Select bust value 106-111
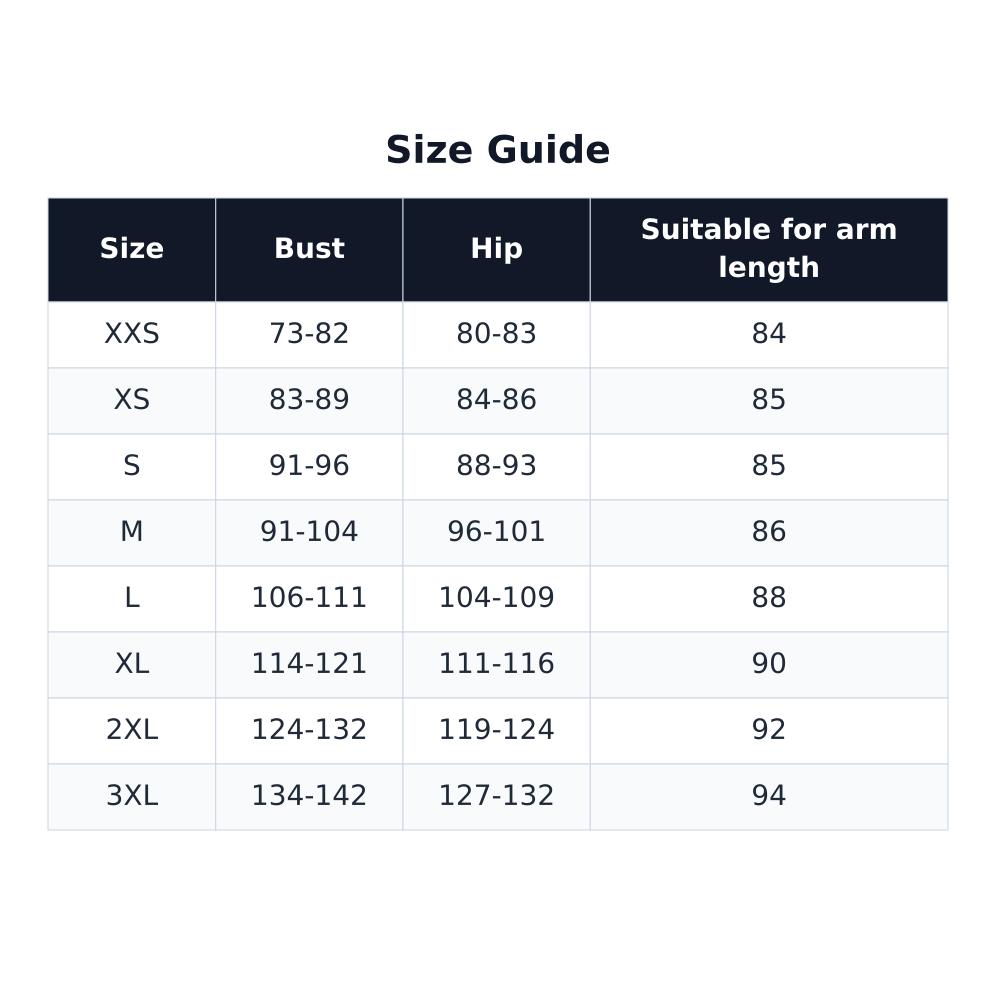This screenshot has width=996, height=996. (309, 598)
